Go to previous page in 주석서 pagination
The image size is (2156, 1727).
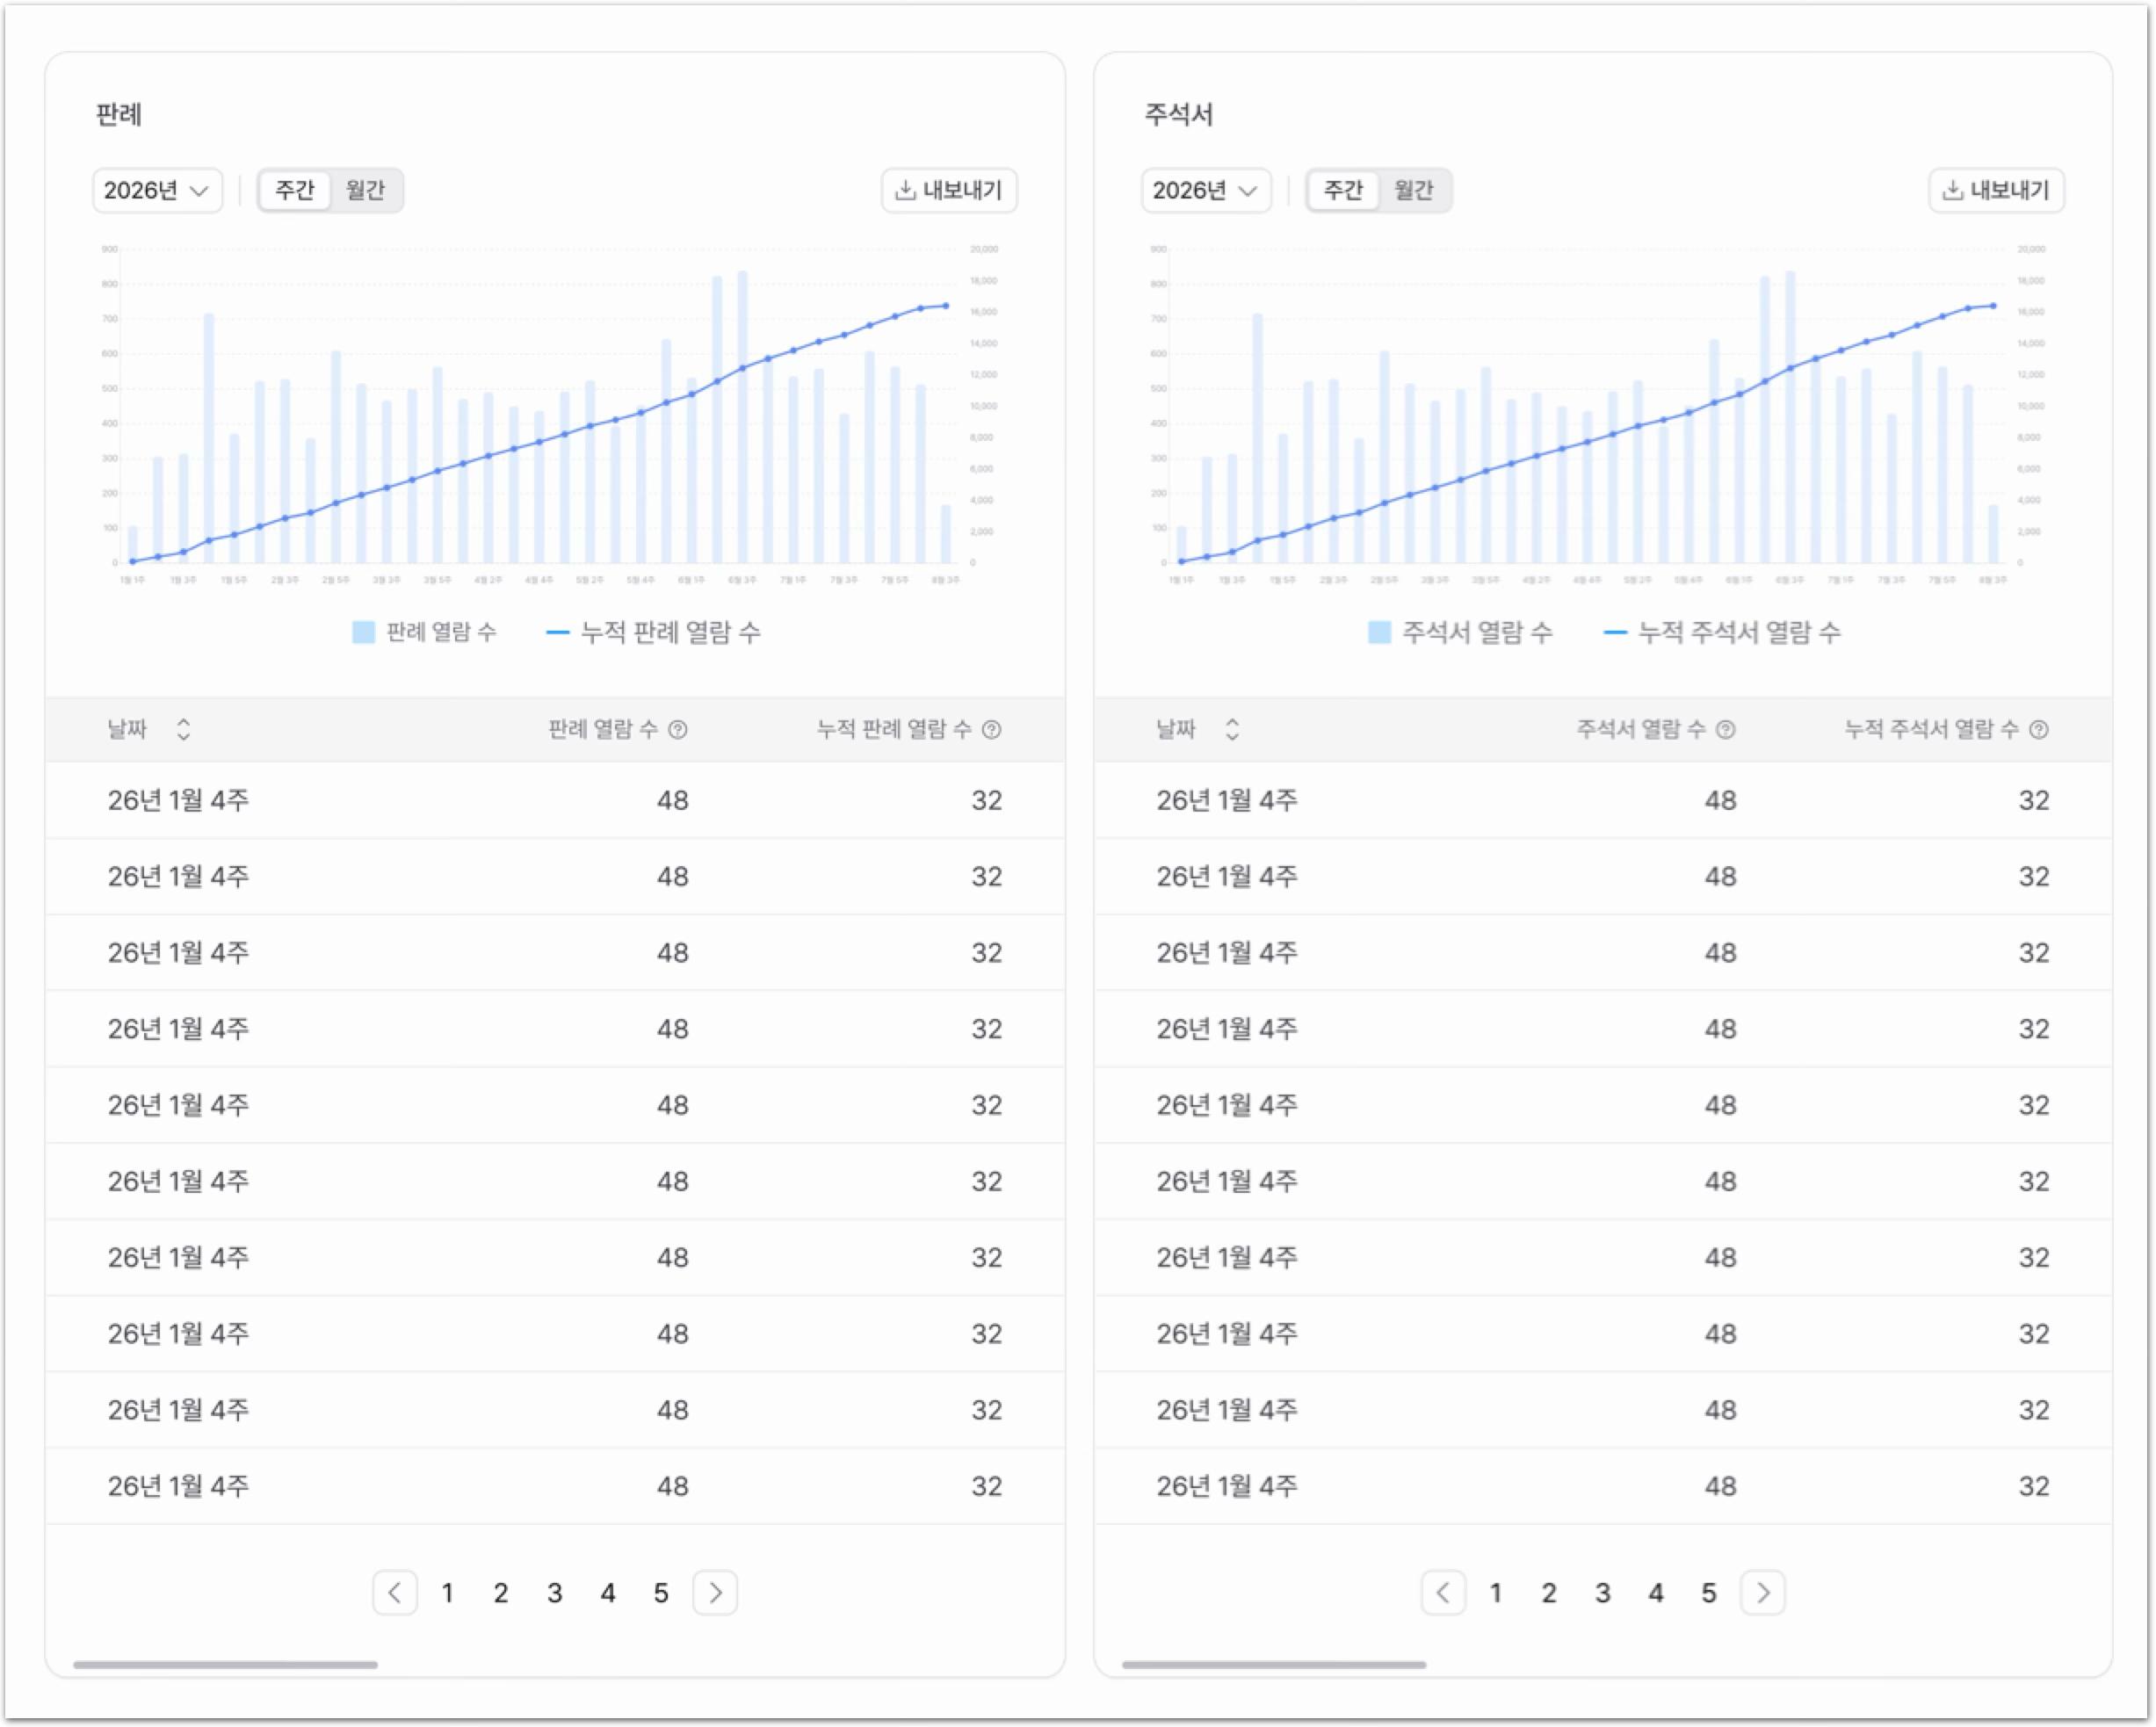pos(1443,1593)
